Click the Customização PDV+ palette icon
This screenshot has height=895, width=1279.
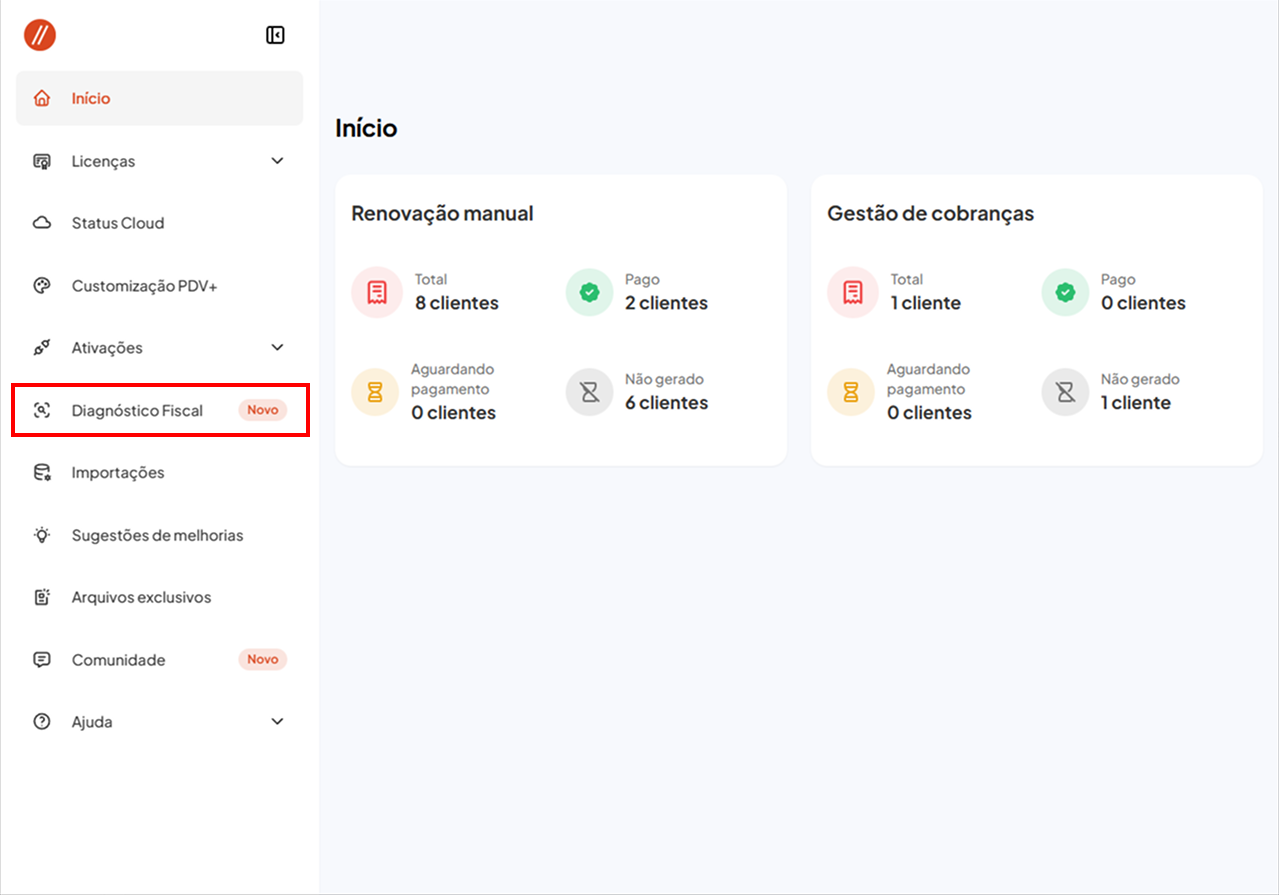(x=42, y=286)
